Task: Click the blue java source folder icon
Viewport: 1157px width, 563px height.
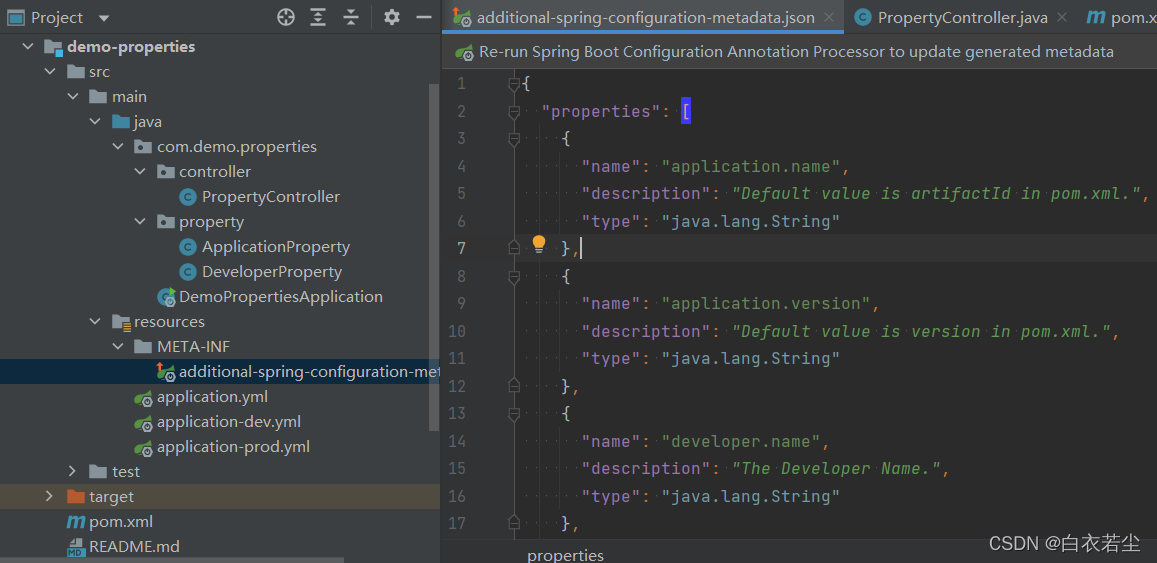Action: (121, 122)
